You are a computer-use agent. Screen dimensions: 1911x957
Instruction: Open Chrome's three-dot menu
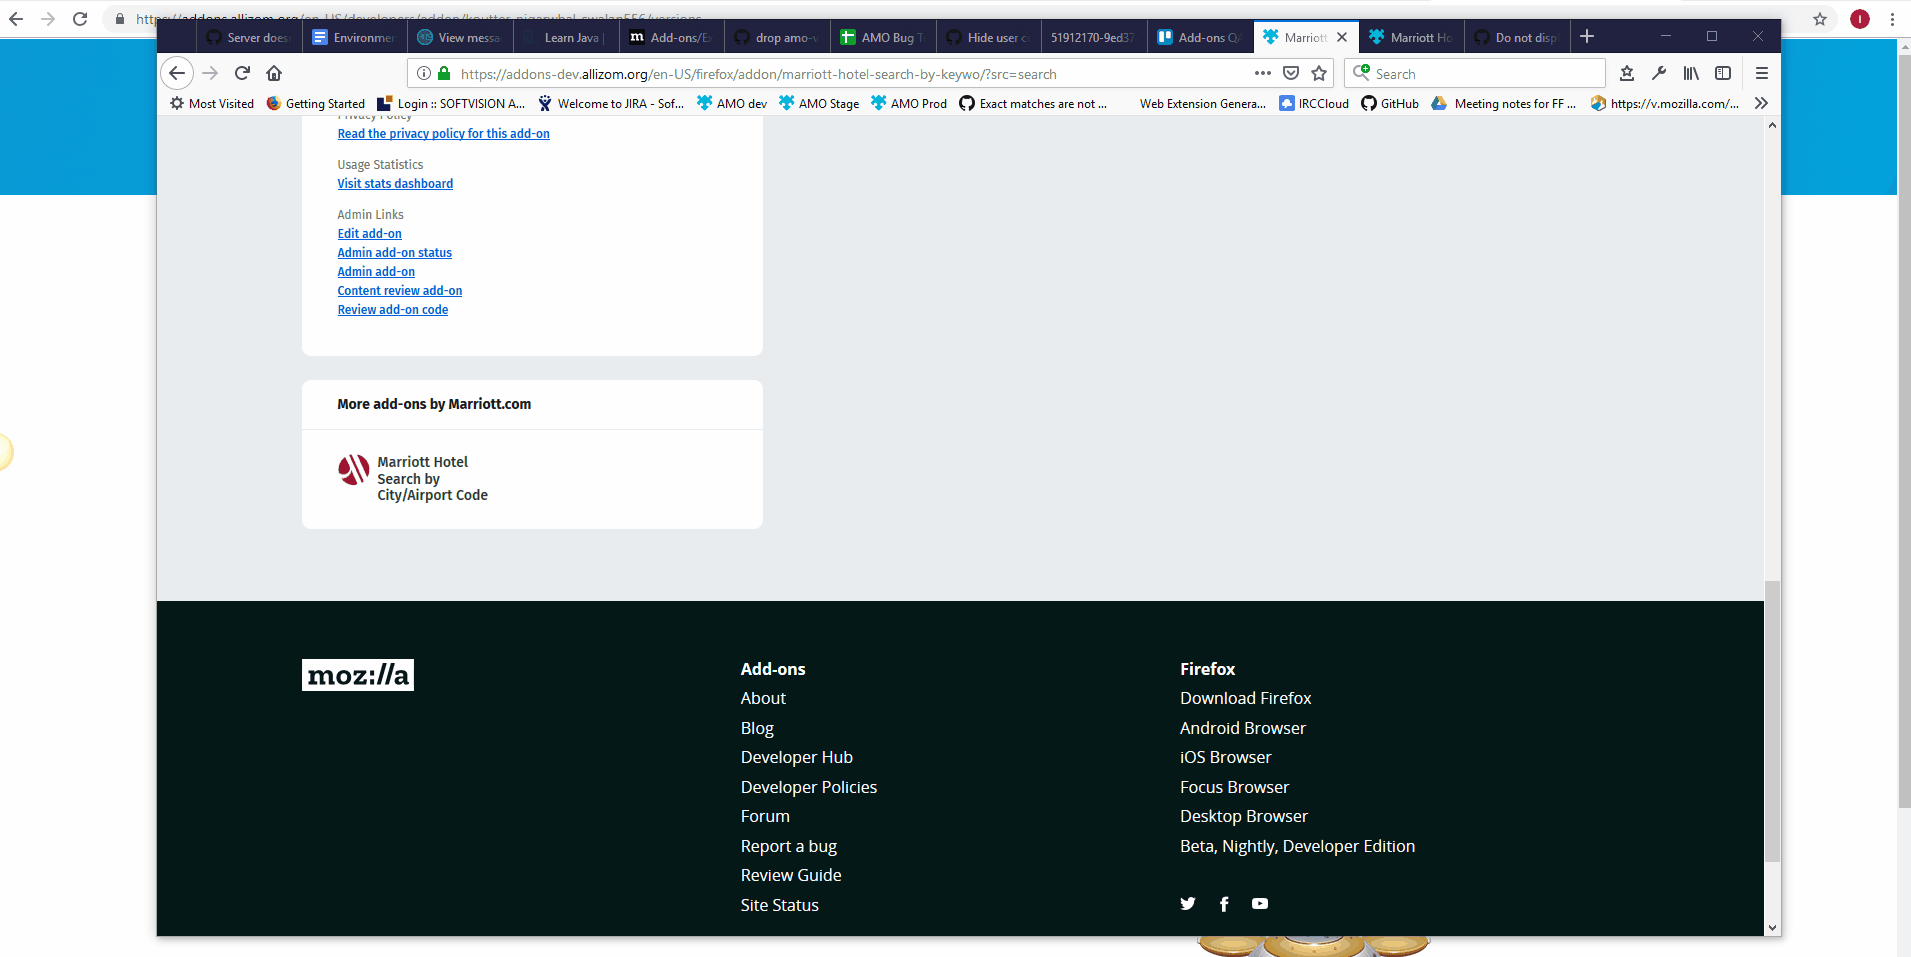point(1892,19)
